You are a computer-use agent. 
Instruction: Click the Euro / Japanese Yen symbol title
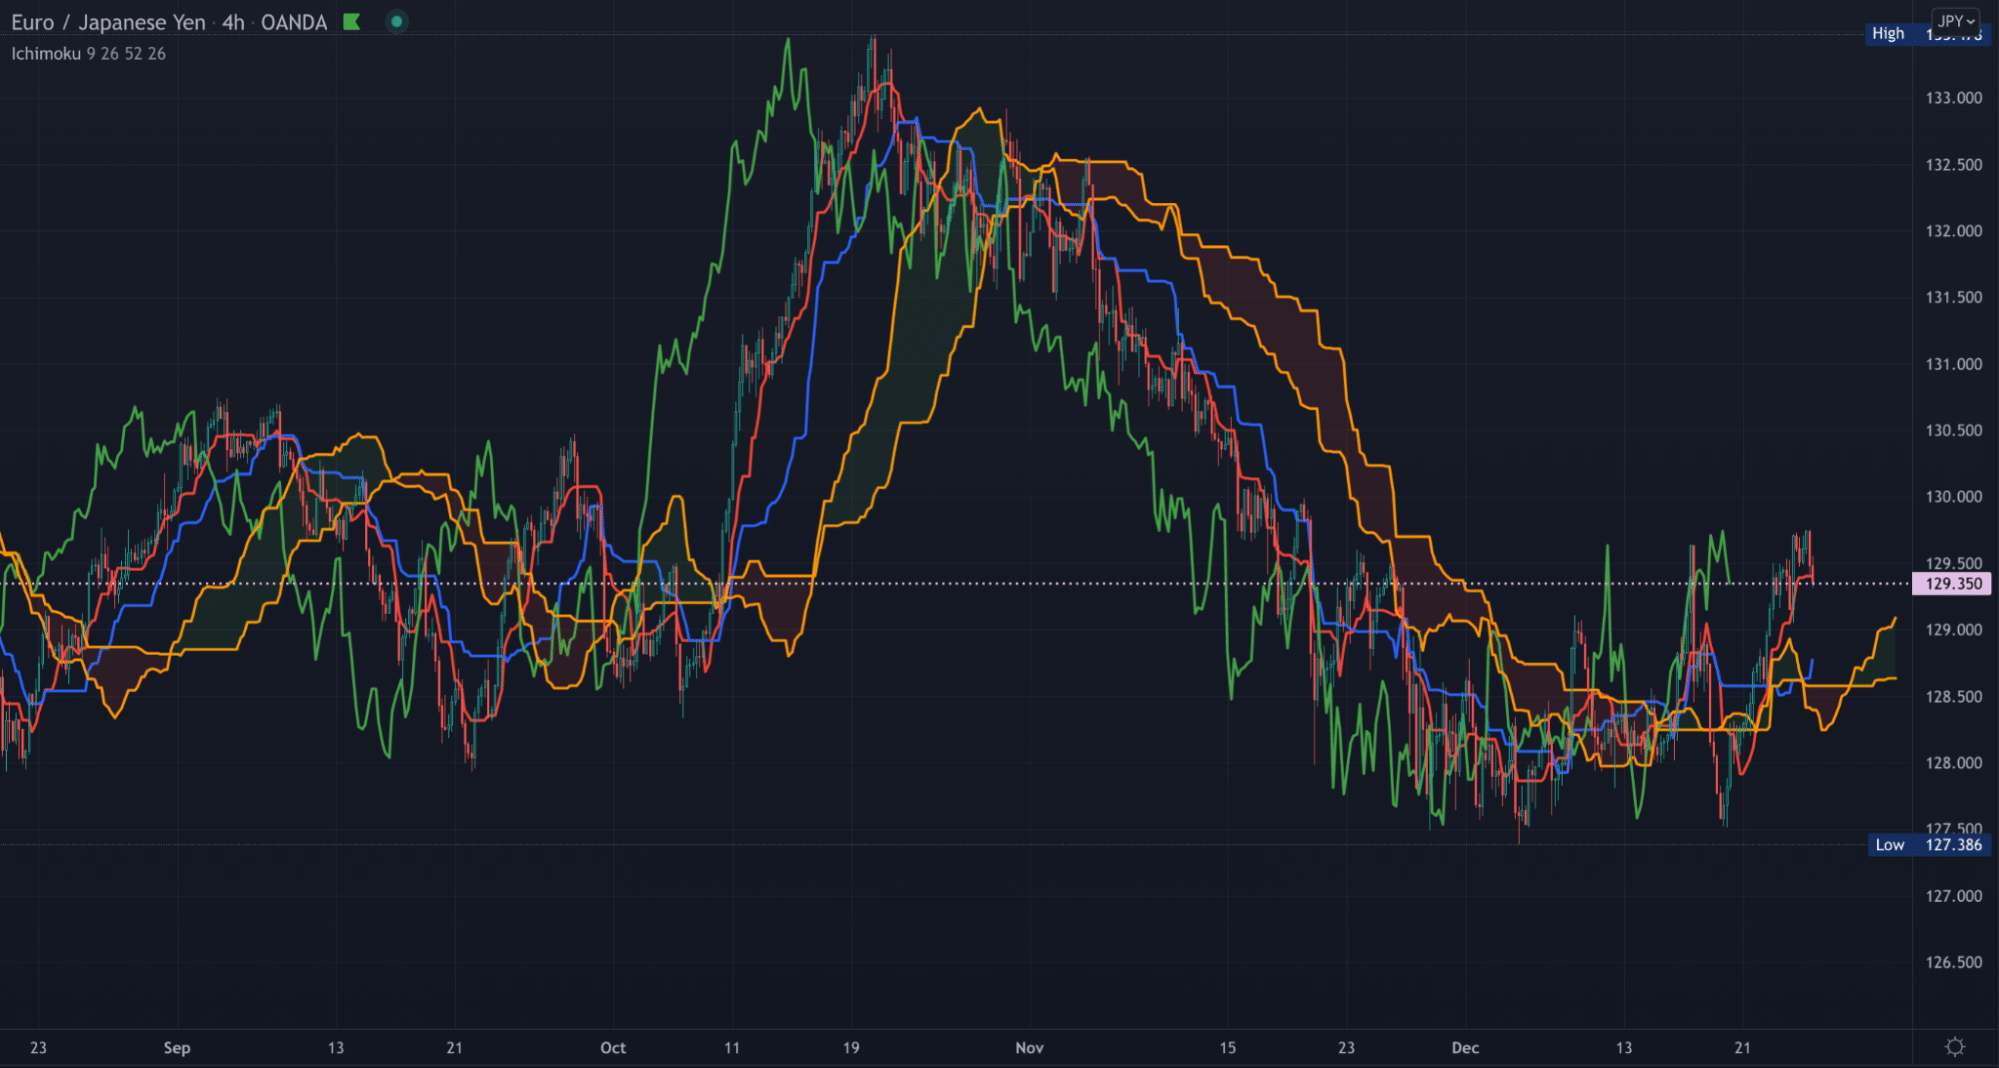108,22
